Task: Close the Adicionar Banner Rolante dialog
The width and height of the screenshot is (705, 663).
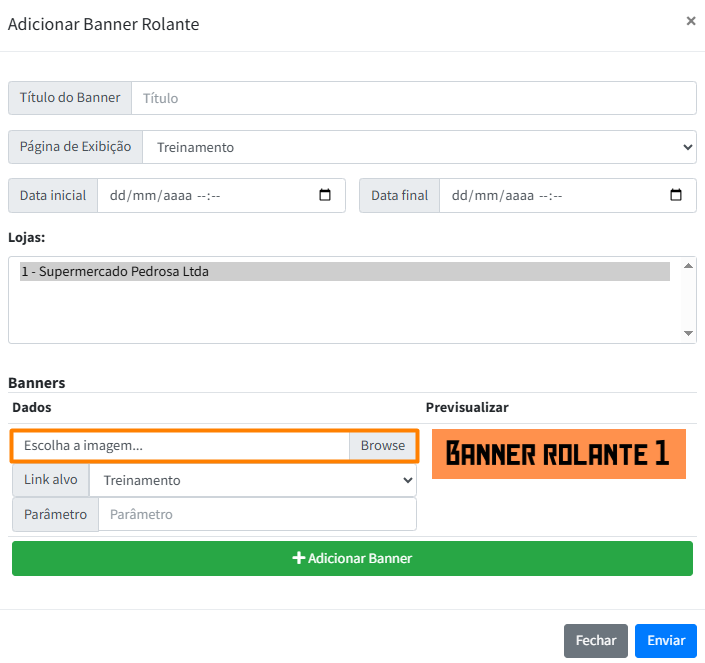Action: click(690, 21)
